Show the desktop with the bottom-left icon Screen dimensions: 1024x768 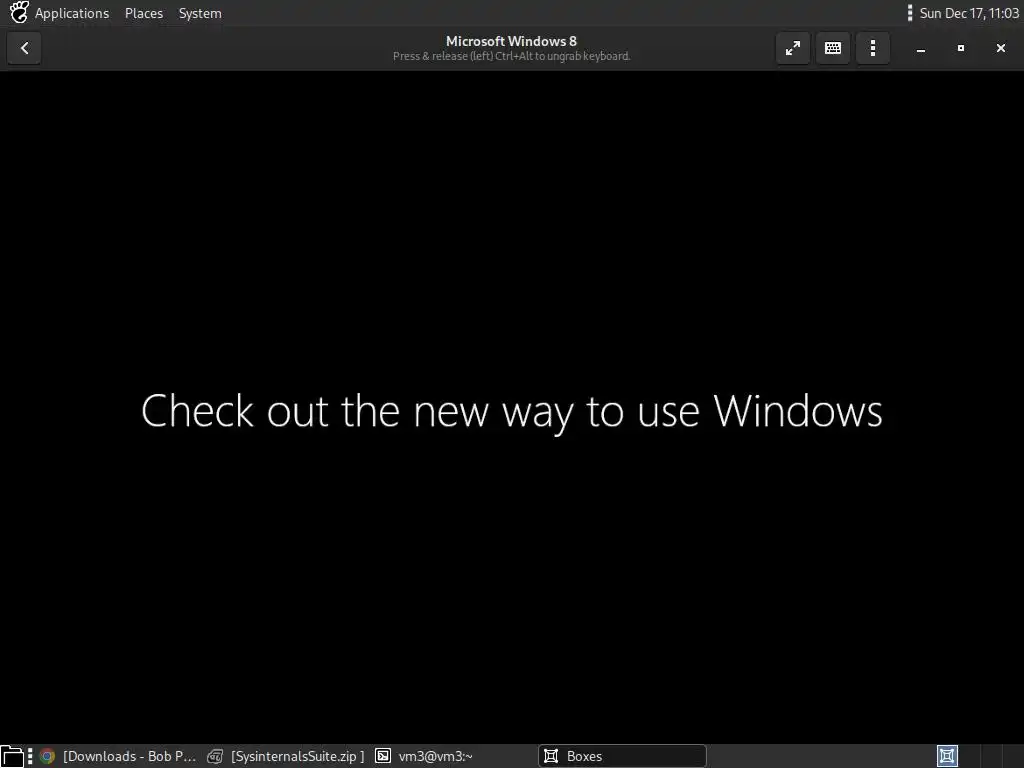pyautogui.click(x=12, y=756)
